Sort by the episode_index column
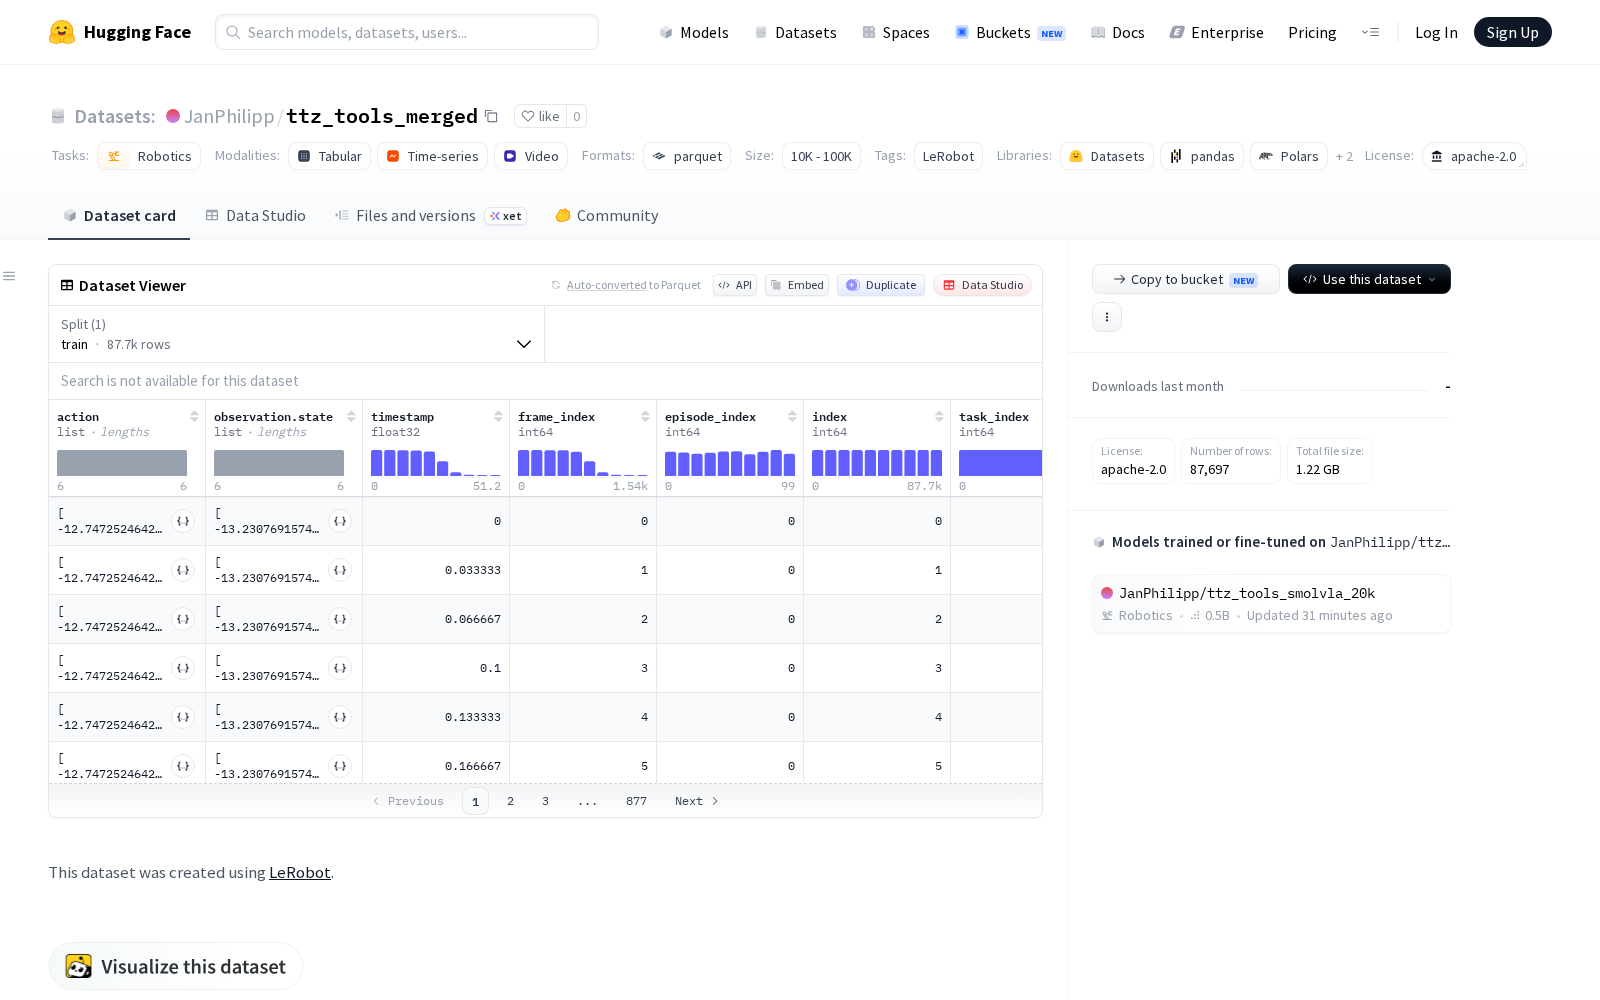Screen dimensions: 1600x1000 792,417
